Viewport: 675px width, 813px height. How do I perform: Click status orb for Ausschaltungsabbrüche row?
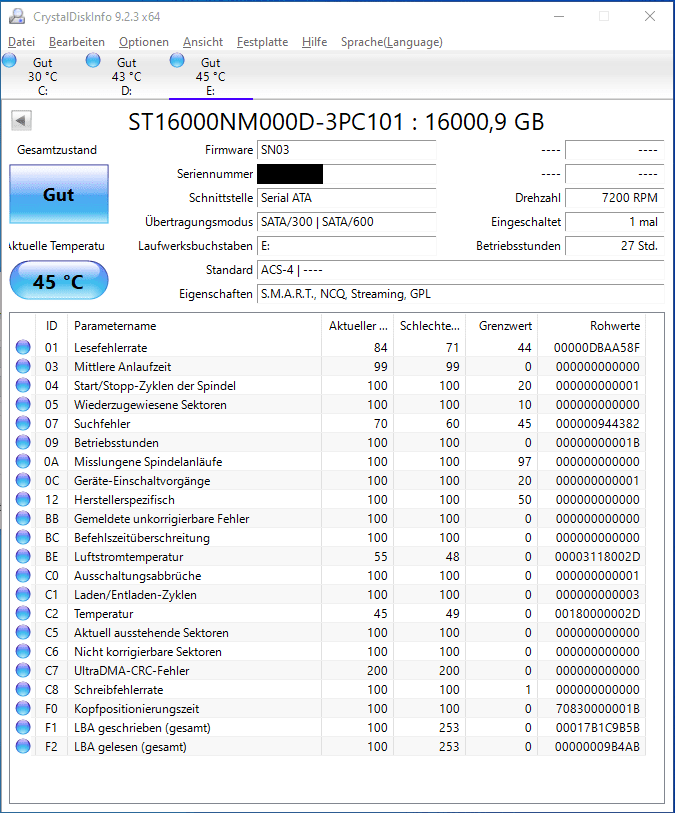(23, 575)
